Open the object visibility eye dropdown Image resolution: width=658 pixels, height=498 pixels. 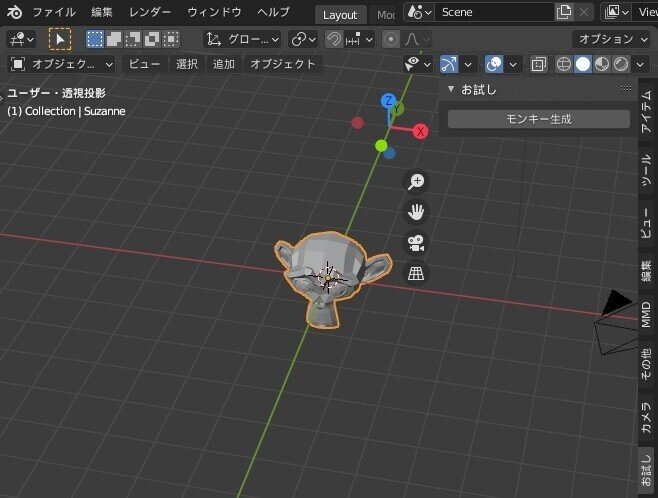[x=418, y=64]
